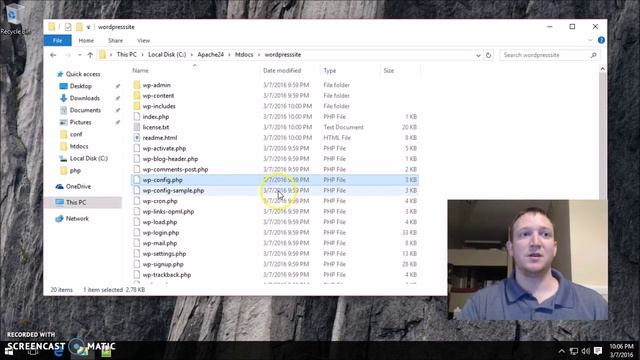Open the Home ribbon tab
This screenshot has height=360, width=640.
[x=86, y=40]
